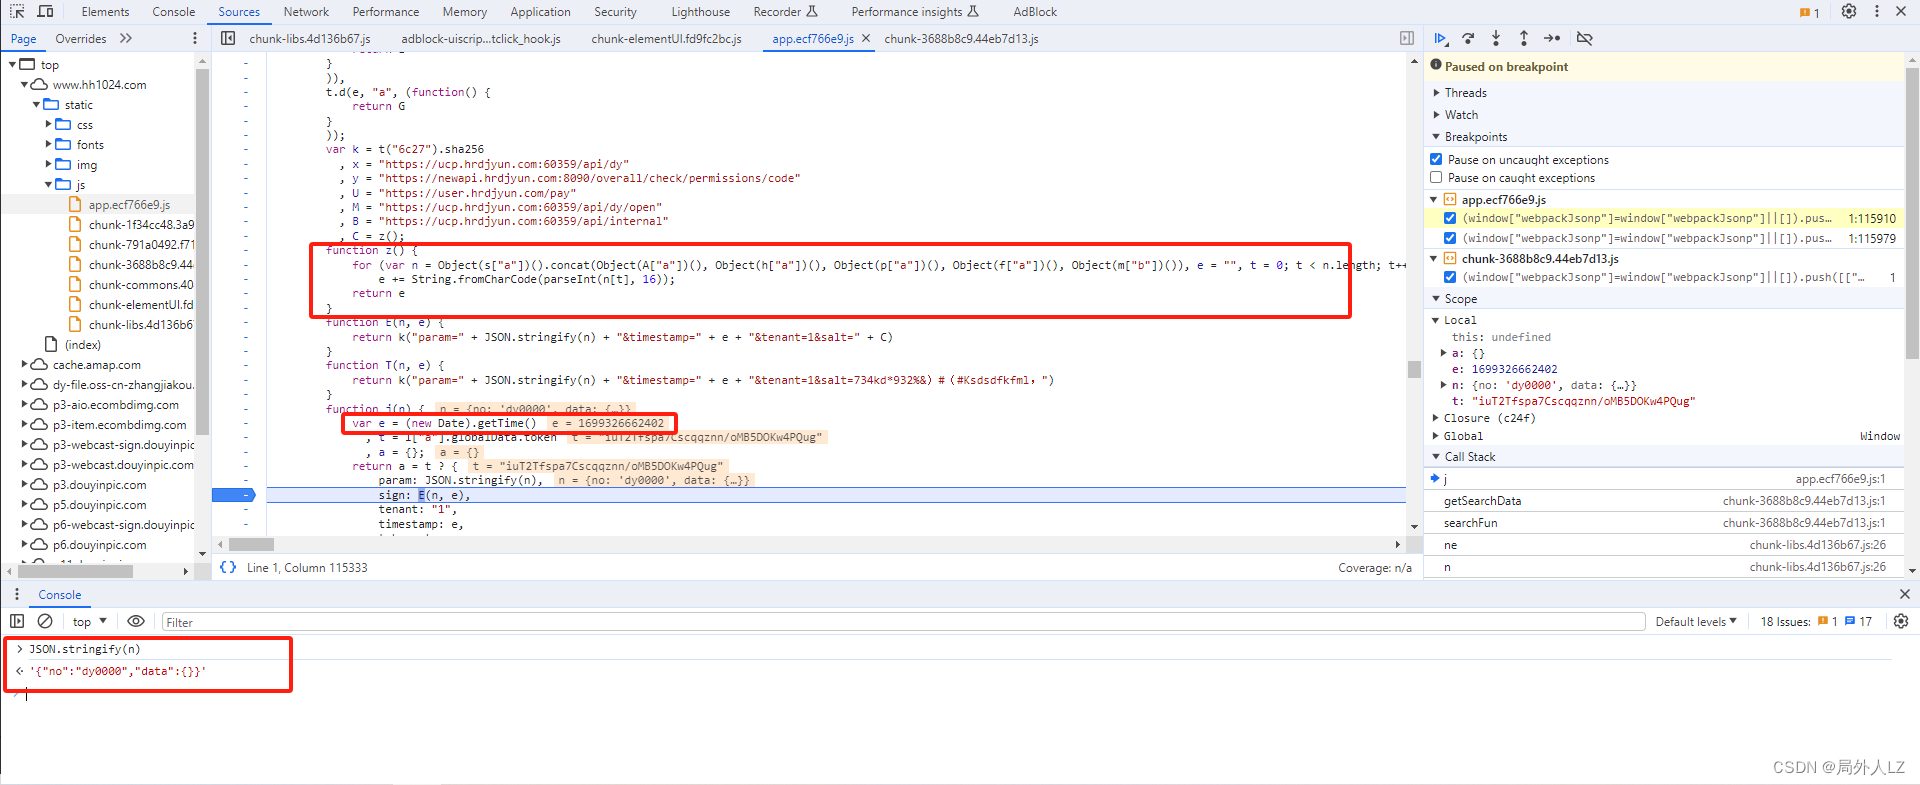Open chunk-libs.4d136b67.js:26 link for frame ne
1920x785 pixels.
click(x=1818, y=545)
